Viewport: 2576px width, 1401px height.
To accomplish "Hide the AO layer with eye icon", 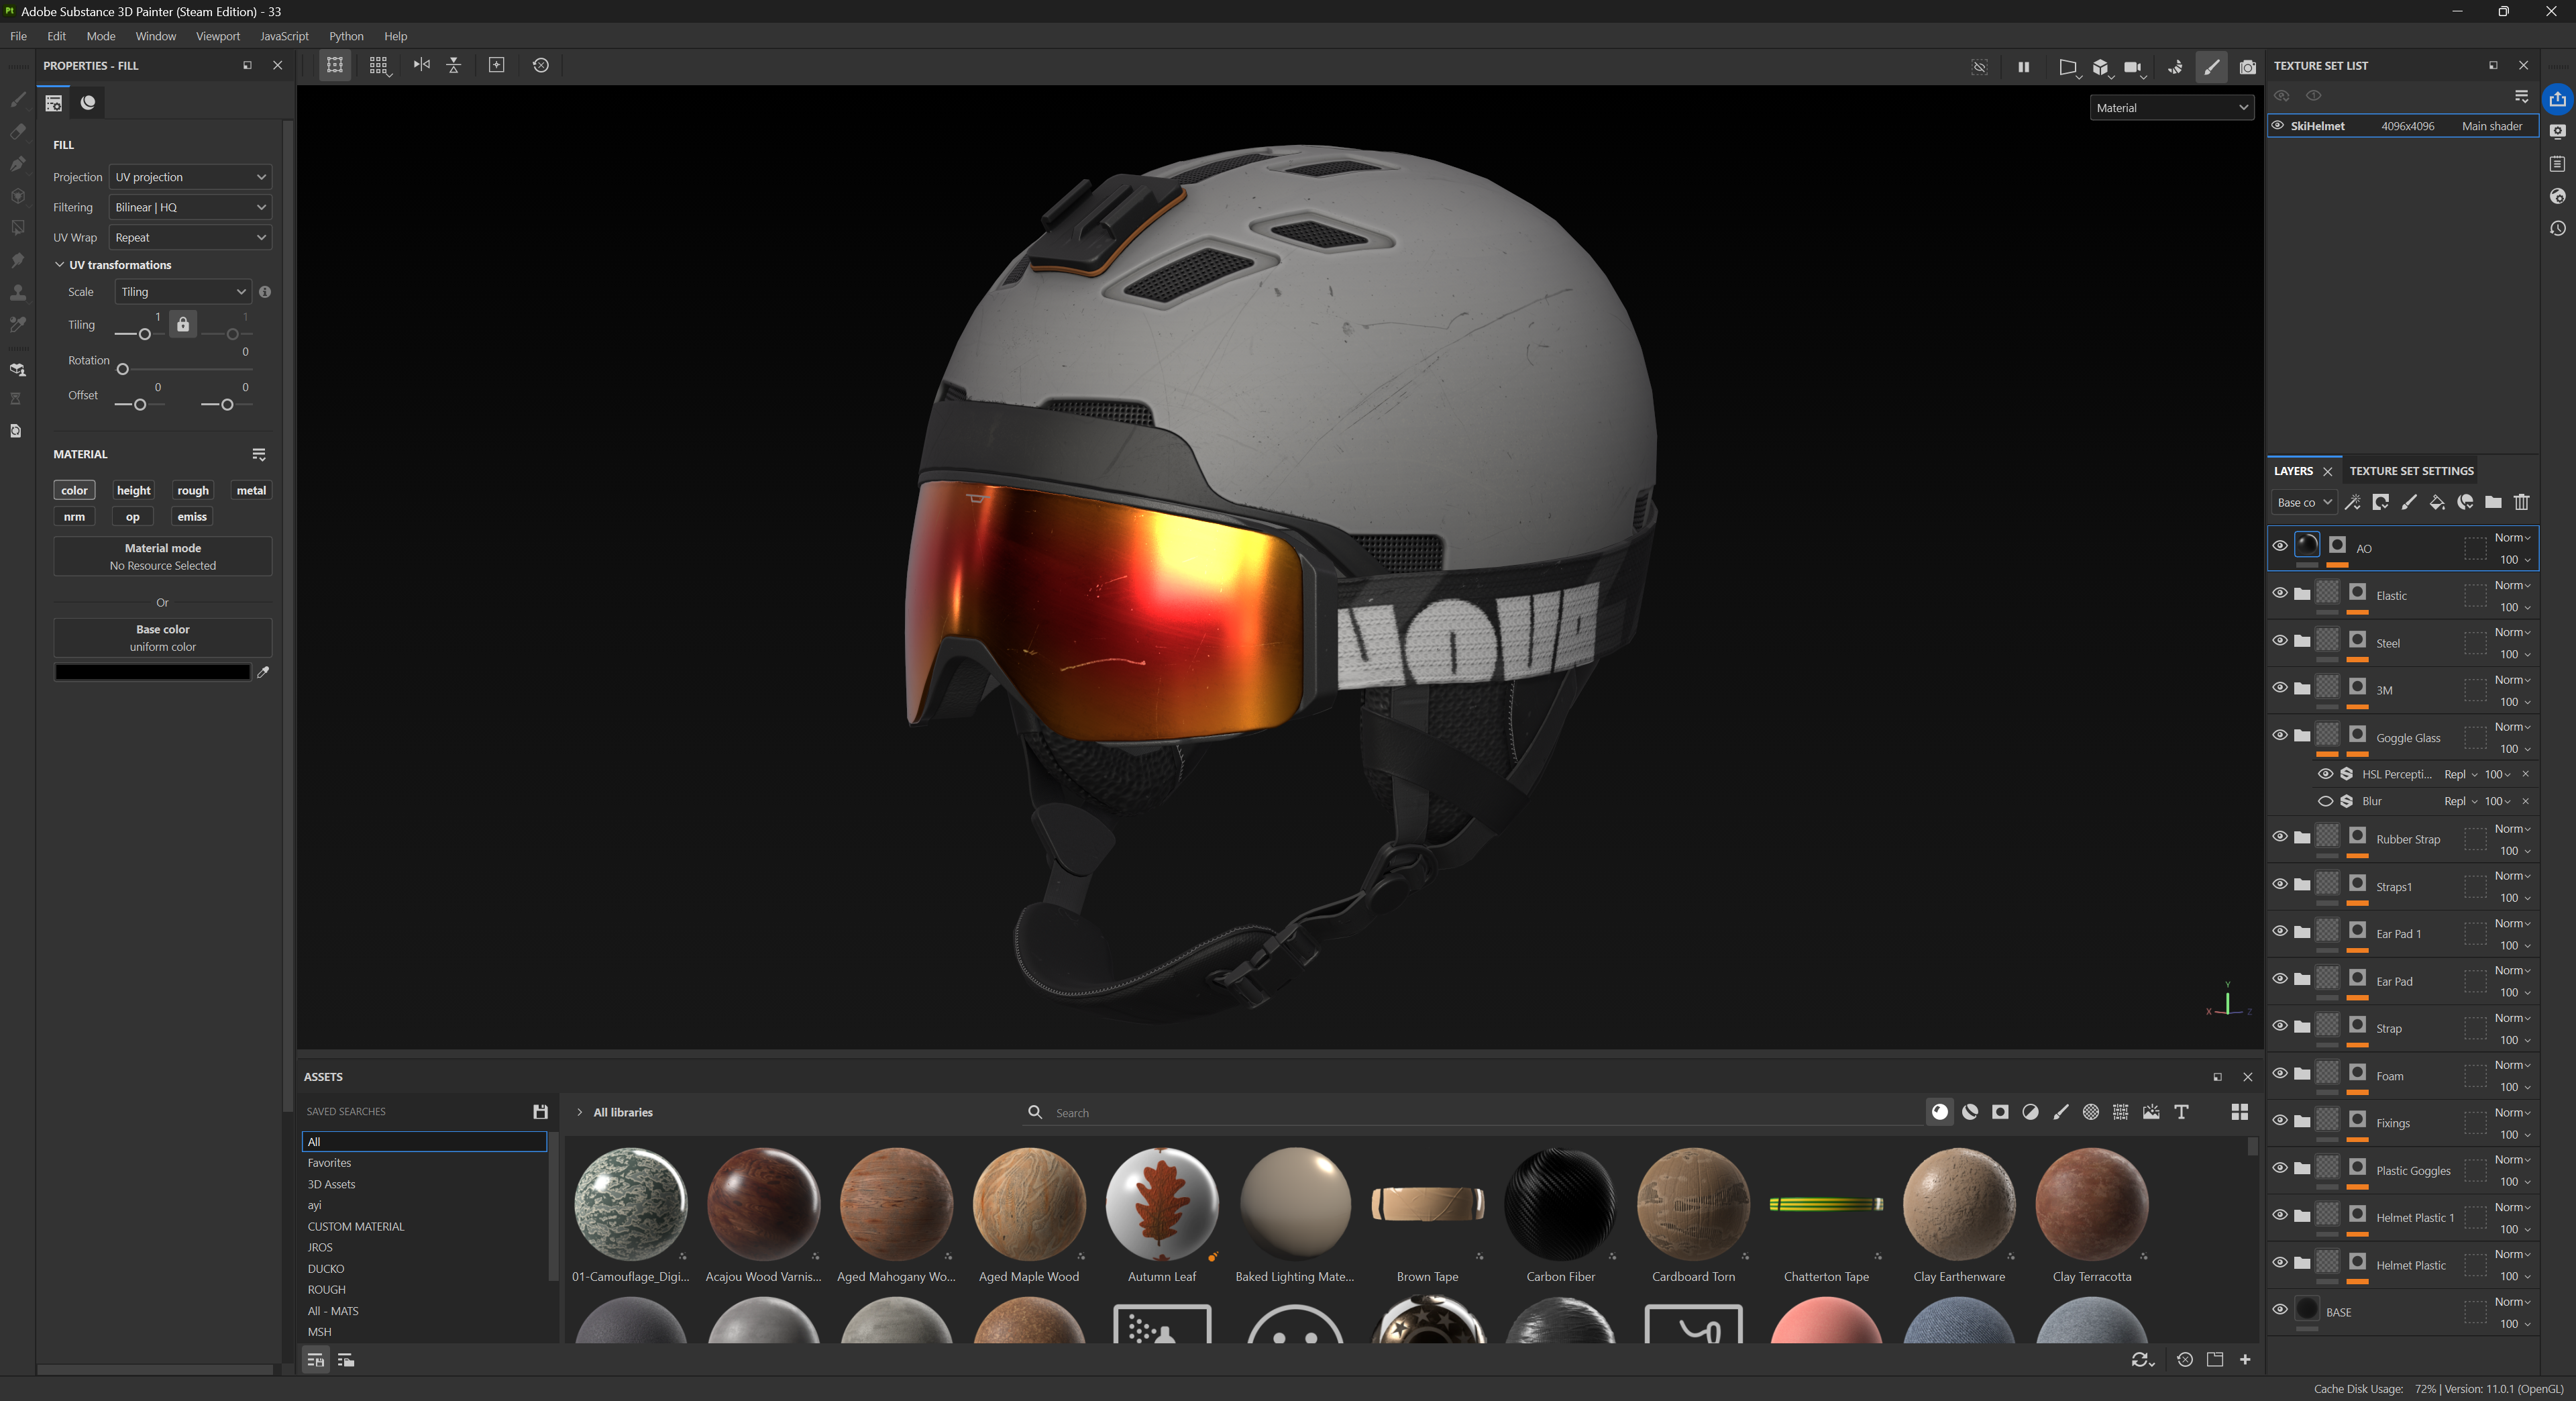I will 2279,545.
